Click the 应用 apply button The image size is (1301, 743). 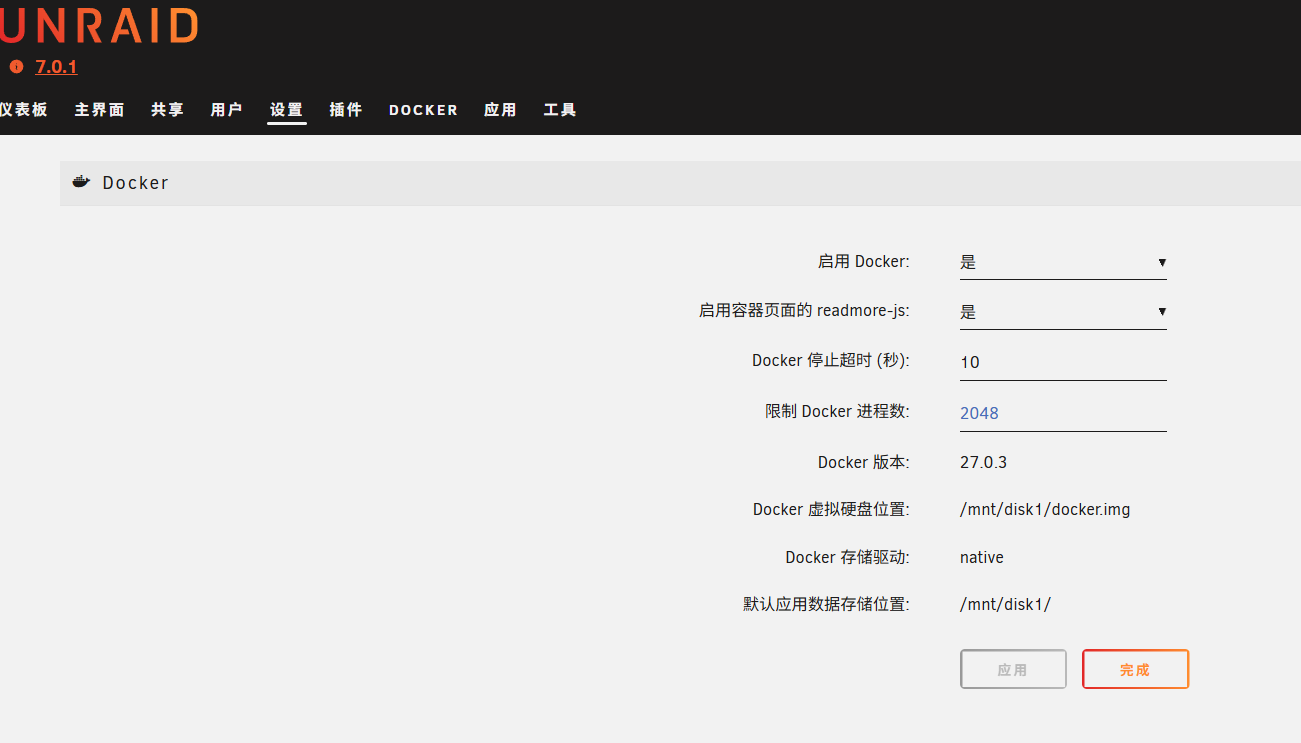(x=1013, y=670)
